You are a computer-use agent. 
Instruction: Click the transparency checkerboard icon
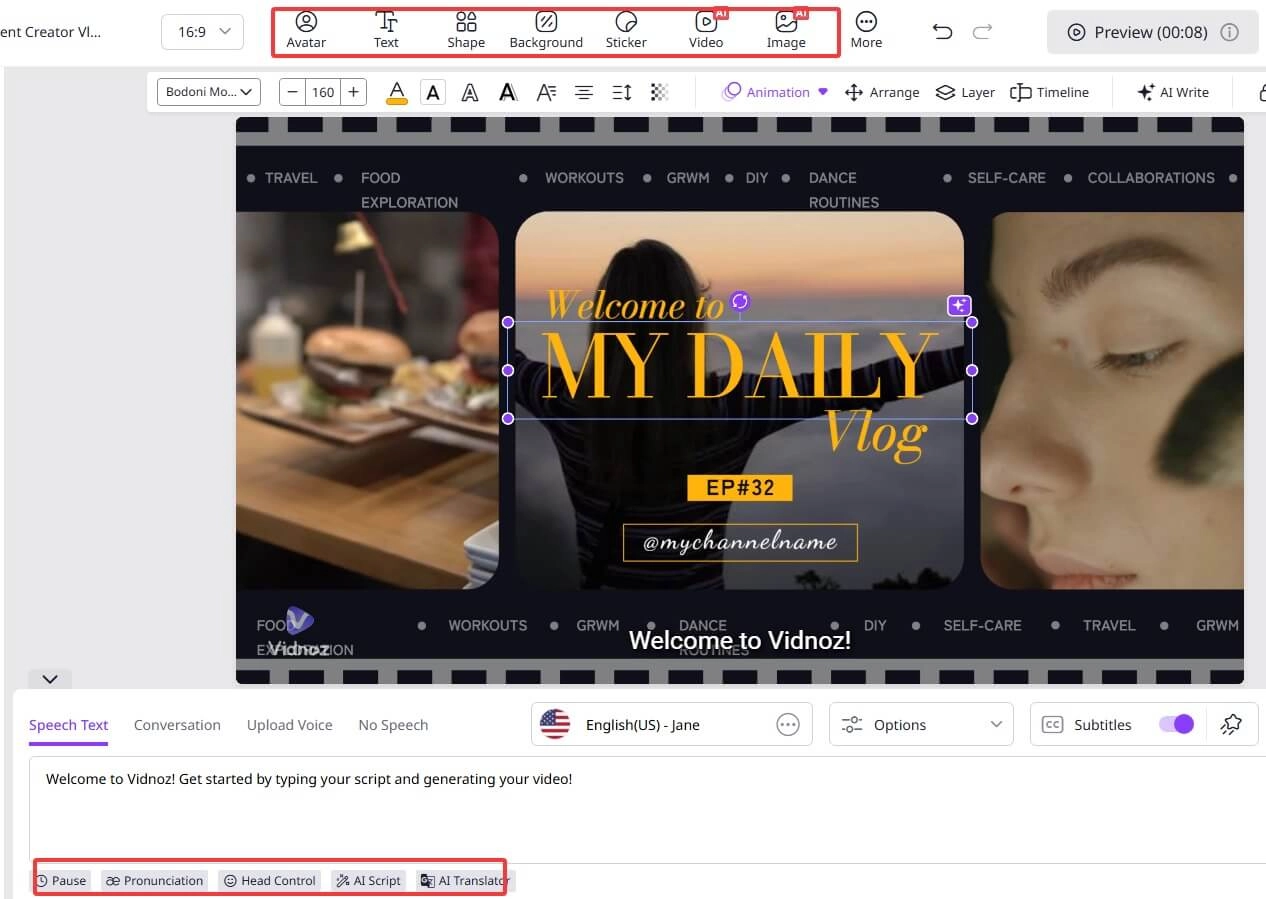659,92
